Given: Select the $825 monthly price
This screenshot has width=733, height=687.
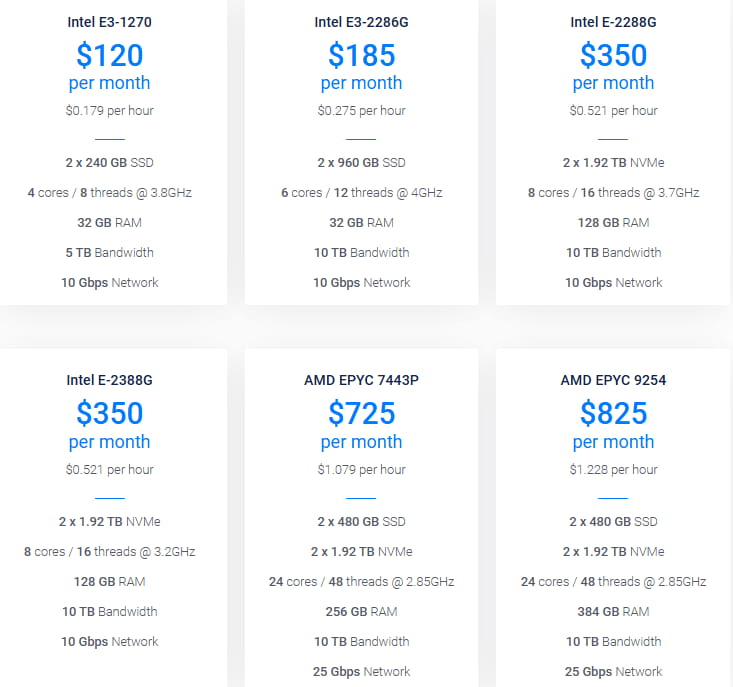Looking at the screenshot, I should 613,413.
